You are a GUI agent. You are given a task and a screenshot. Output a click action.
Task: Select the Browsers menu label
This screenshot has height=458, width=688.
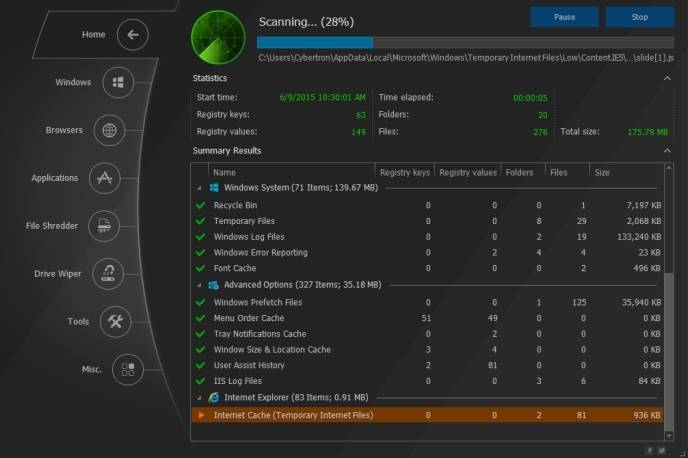pos(64,130)
